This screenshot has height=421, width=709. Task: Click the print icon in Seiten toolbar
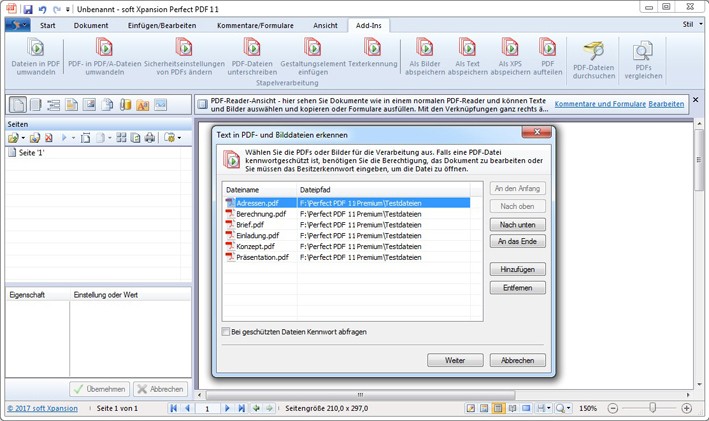tap(149, 137)
